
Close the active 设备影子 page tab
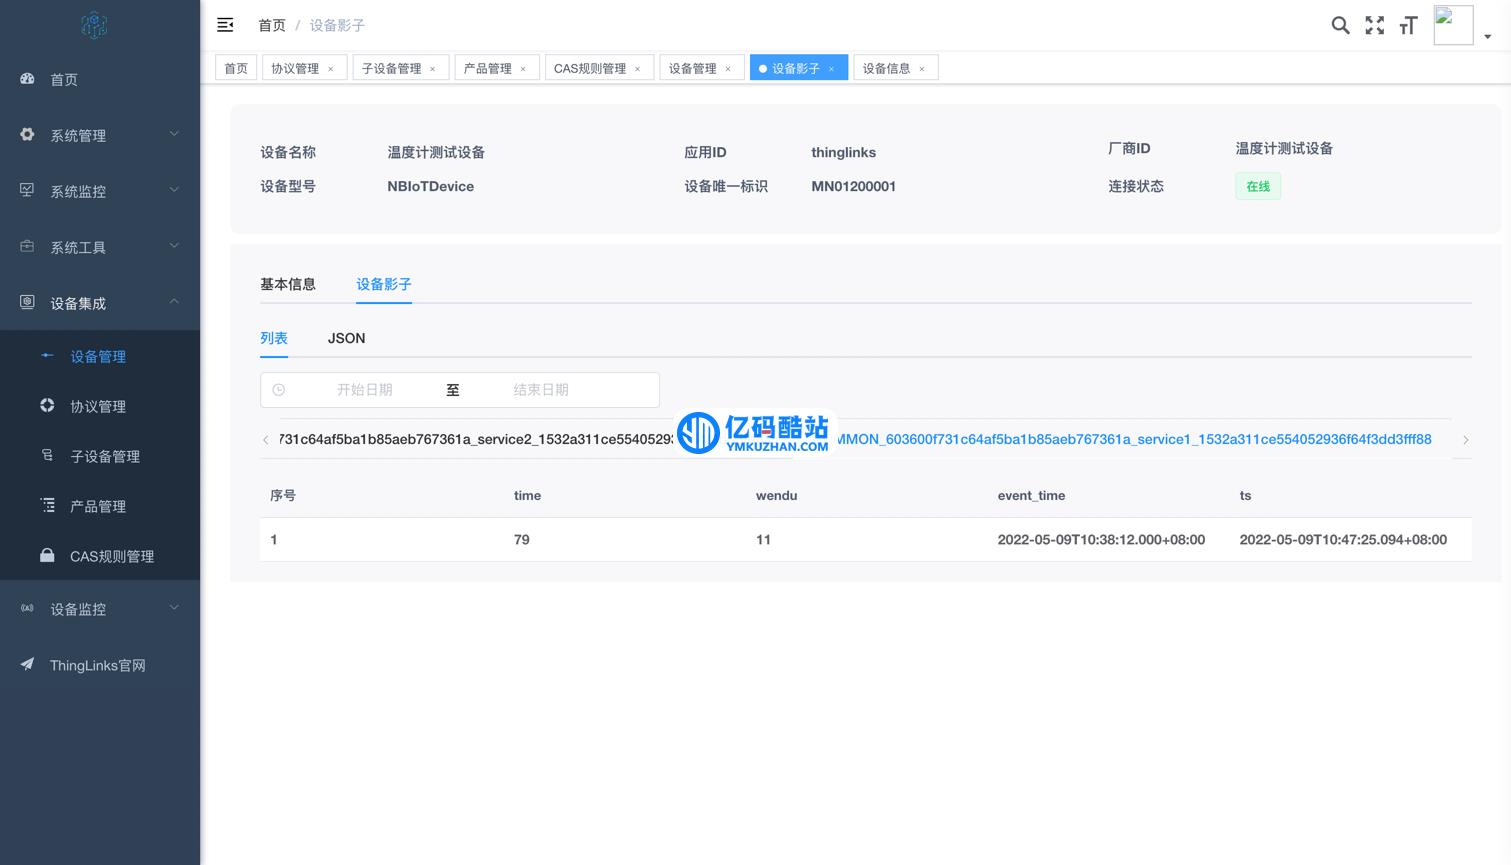[x=831, y=69]
